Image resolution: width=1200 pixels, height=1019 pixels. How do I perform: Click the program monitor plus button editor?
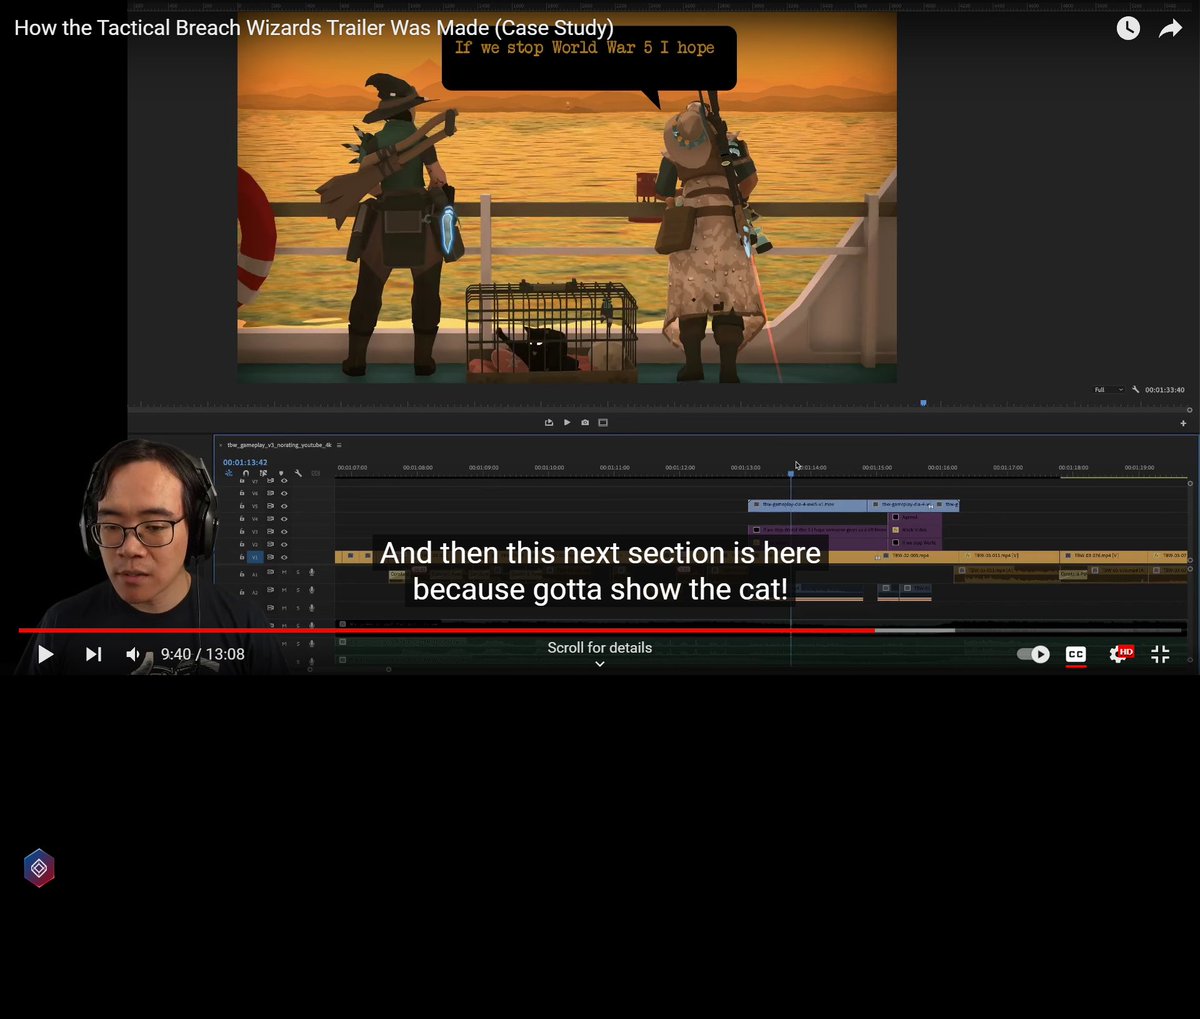1184,423
